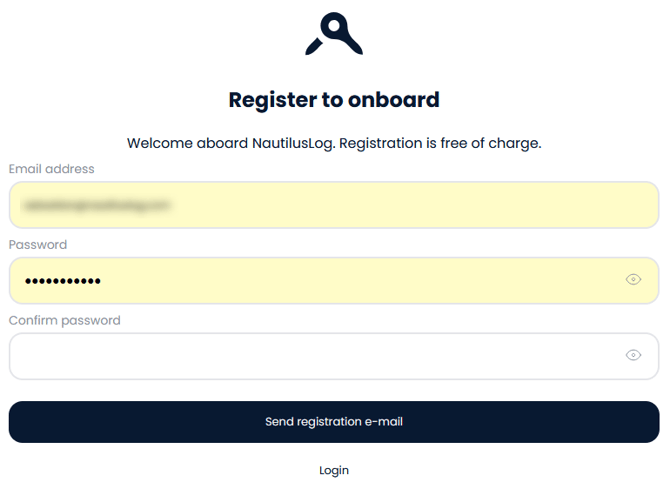Viewport: 670px width, 489px height.
Task: Click the Register to onboard heading
Action: coord(334,100)
